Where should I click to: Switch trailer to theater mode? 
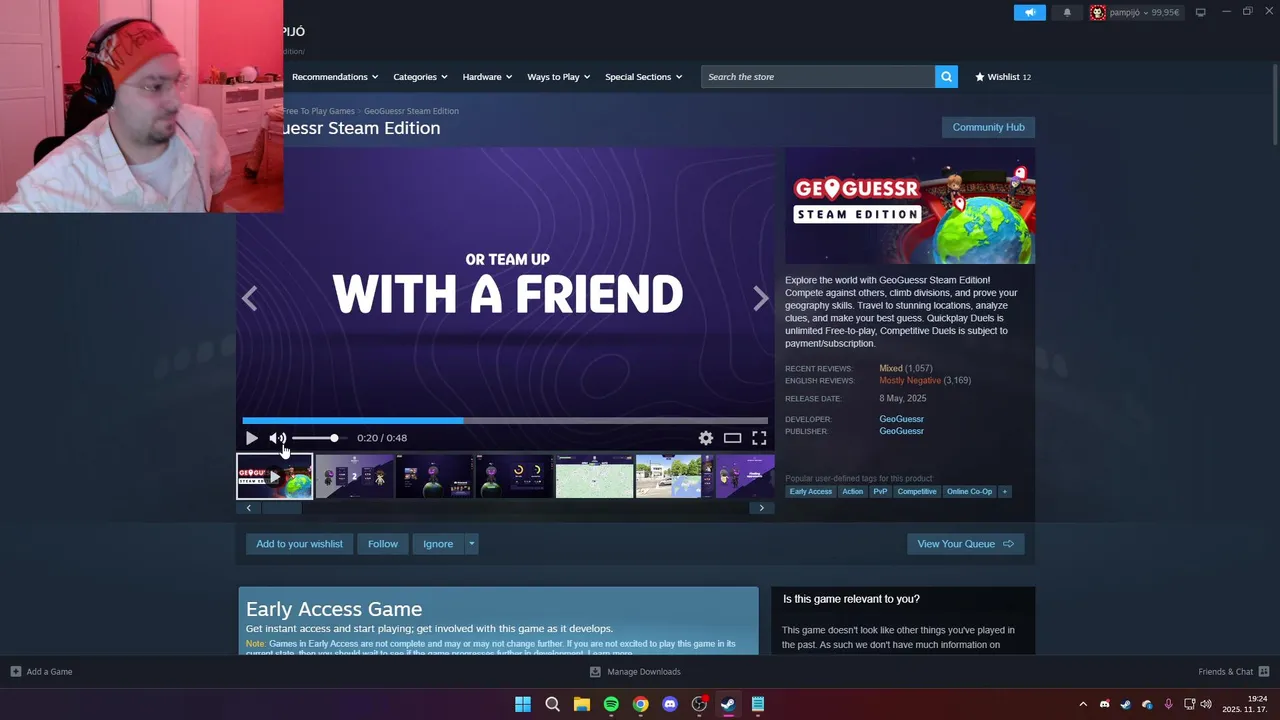(x=733, y=438)
